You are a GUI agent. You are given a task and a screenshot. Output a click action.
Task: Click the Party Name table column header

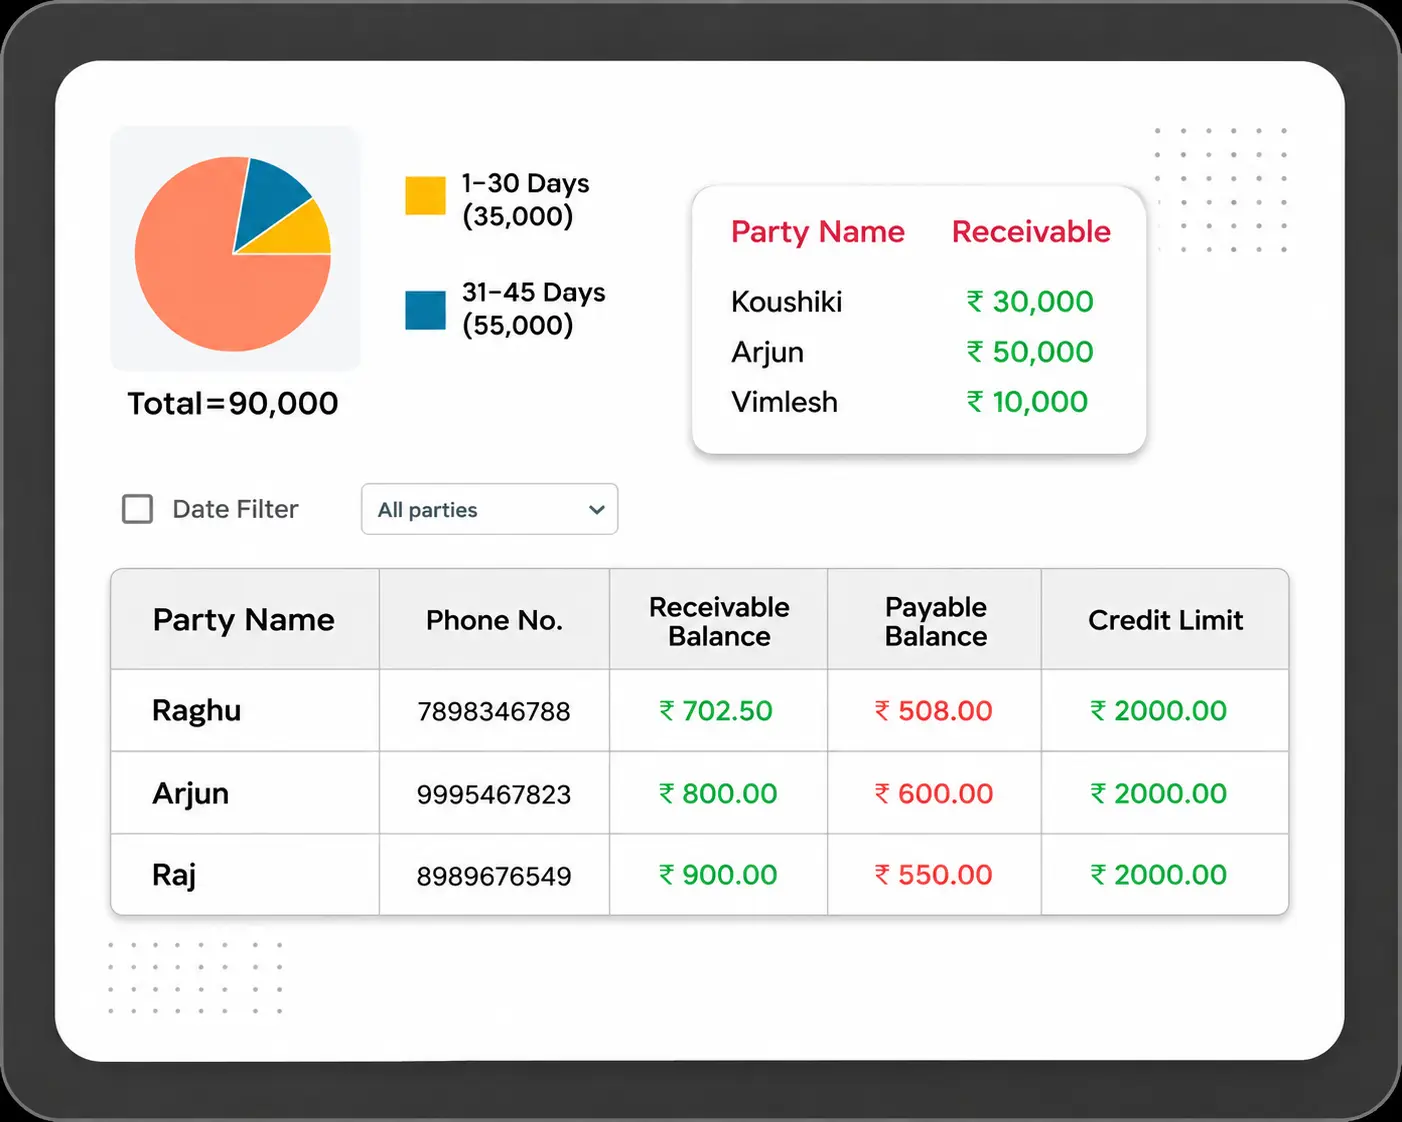click(x=244, y=620)
